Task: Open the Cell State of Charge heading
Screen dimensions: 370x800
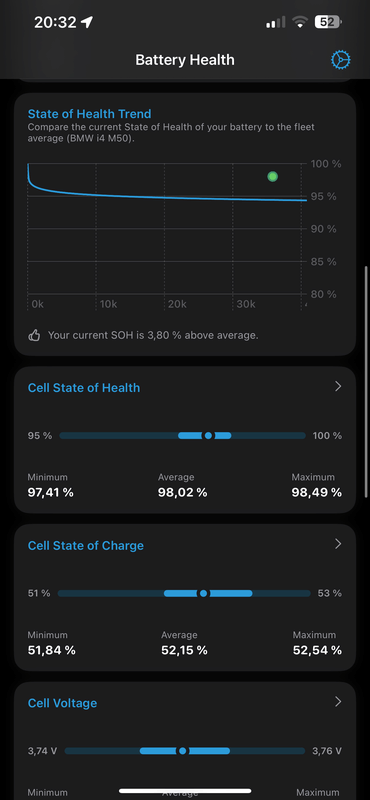Action: point(86,545)
